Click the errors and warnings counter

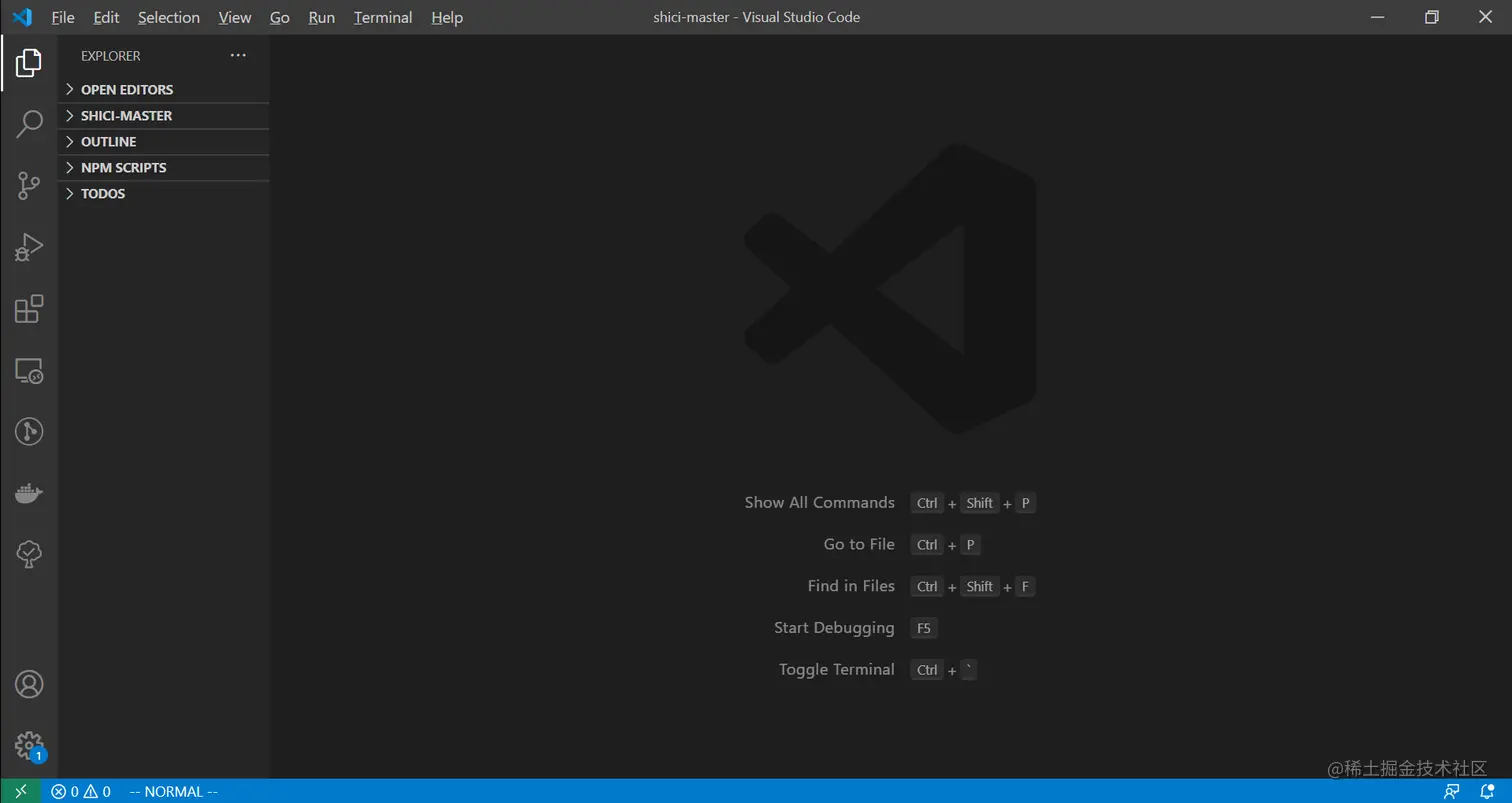click(x=80, y=791)
